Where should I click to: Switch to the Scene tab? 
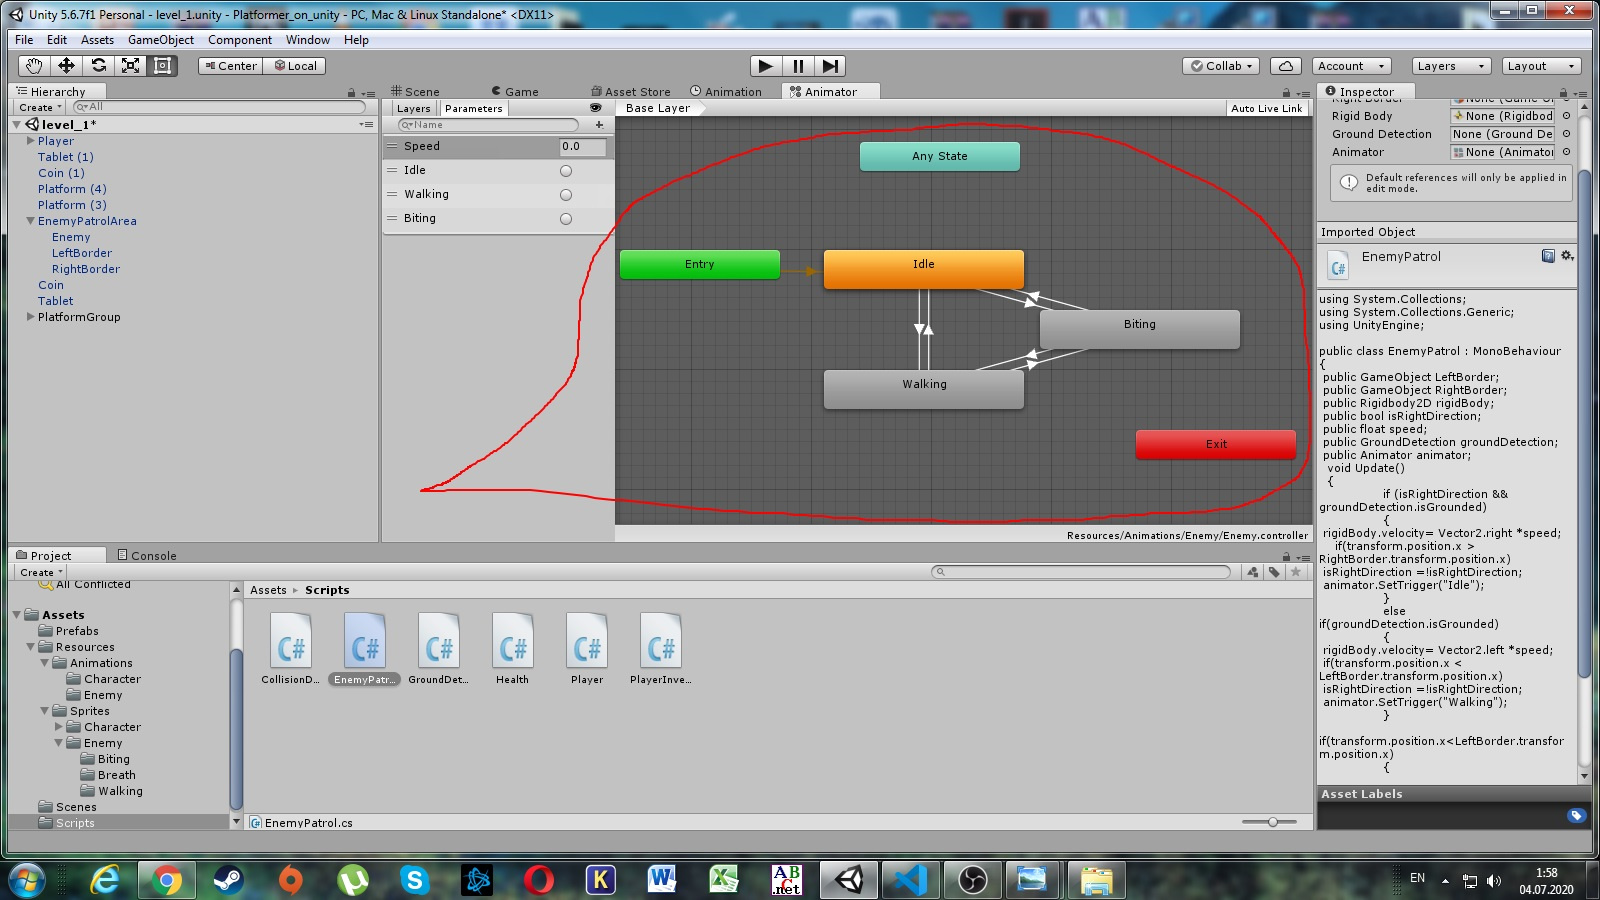tap(415, 92)
